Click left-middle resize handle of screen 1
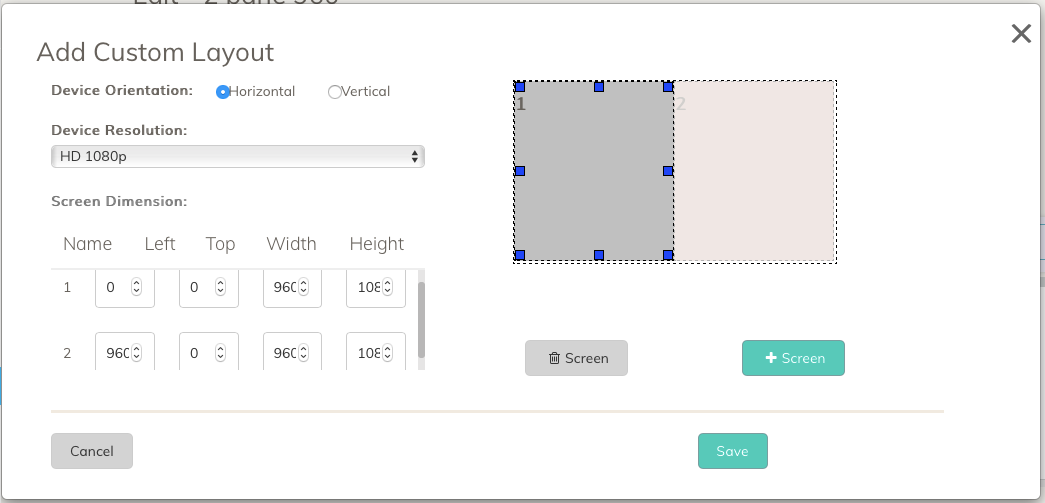1045x503 pixels. click(520, 171)
